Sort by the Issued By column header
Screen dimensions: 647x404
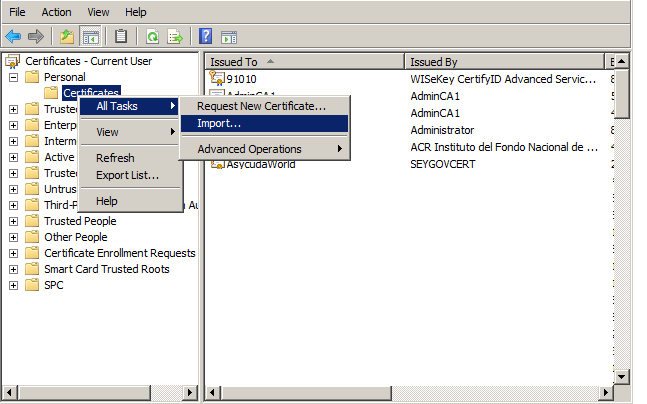click(500, 62)
